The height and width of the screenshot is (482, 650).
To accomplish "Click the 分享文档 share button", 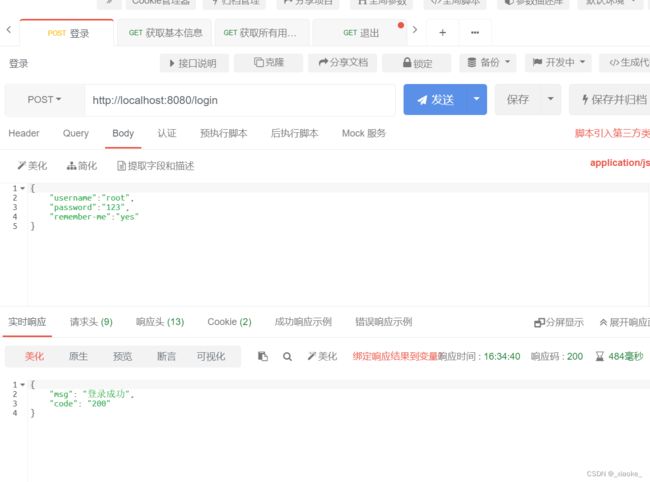I will point(342,63).
